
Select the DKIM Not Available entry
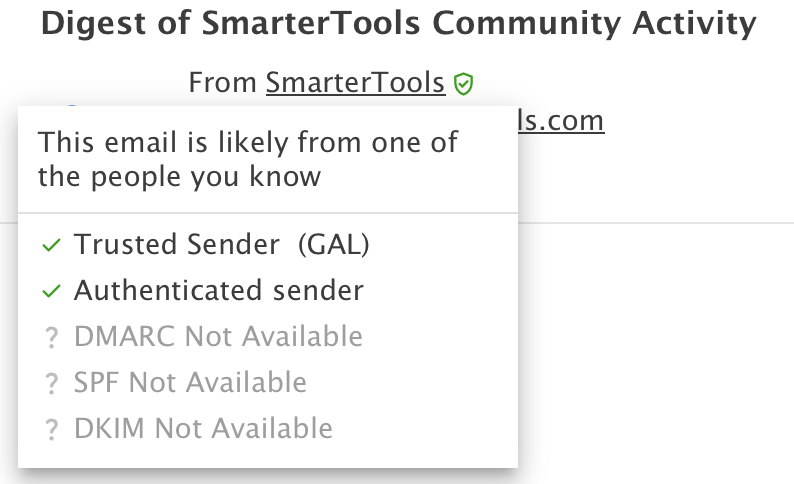[203, 430]
